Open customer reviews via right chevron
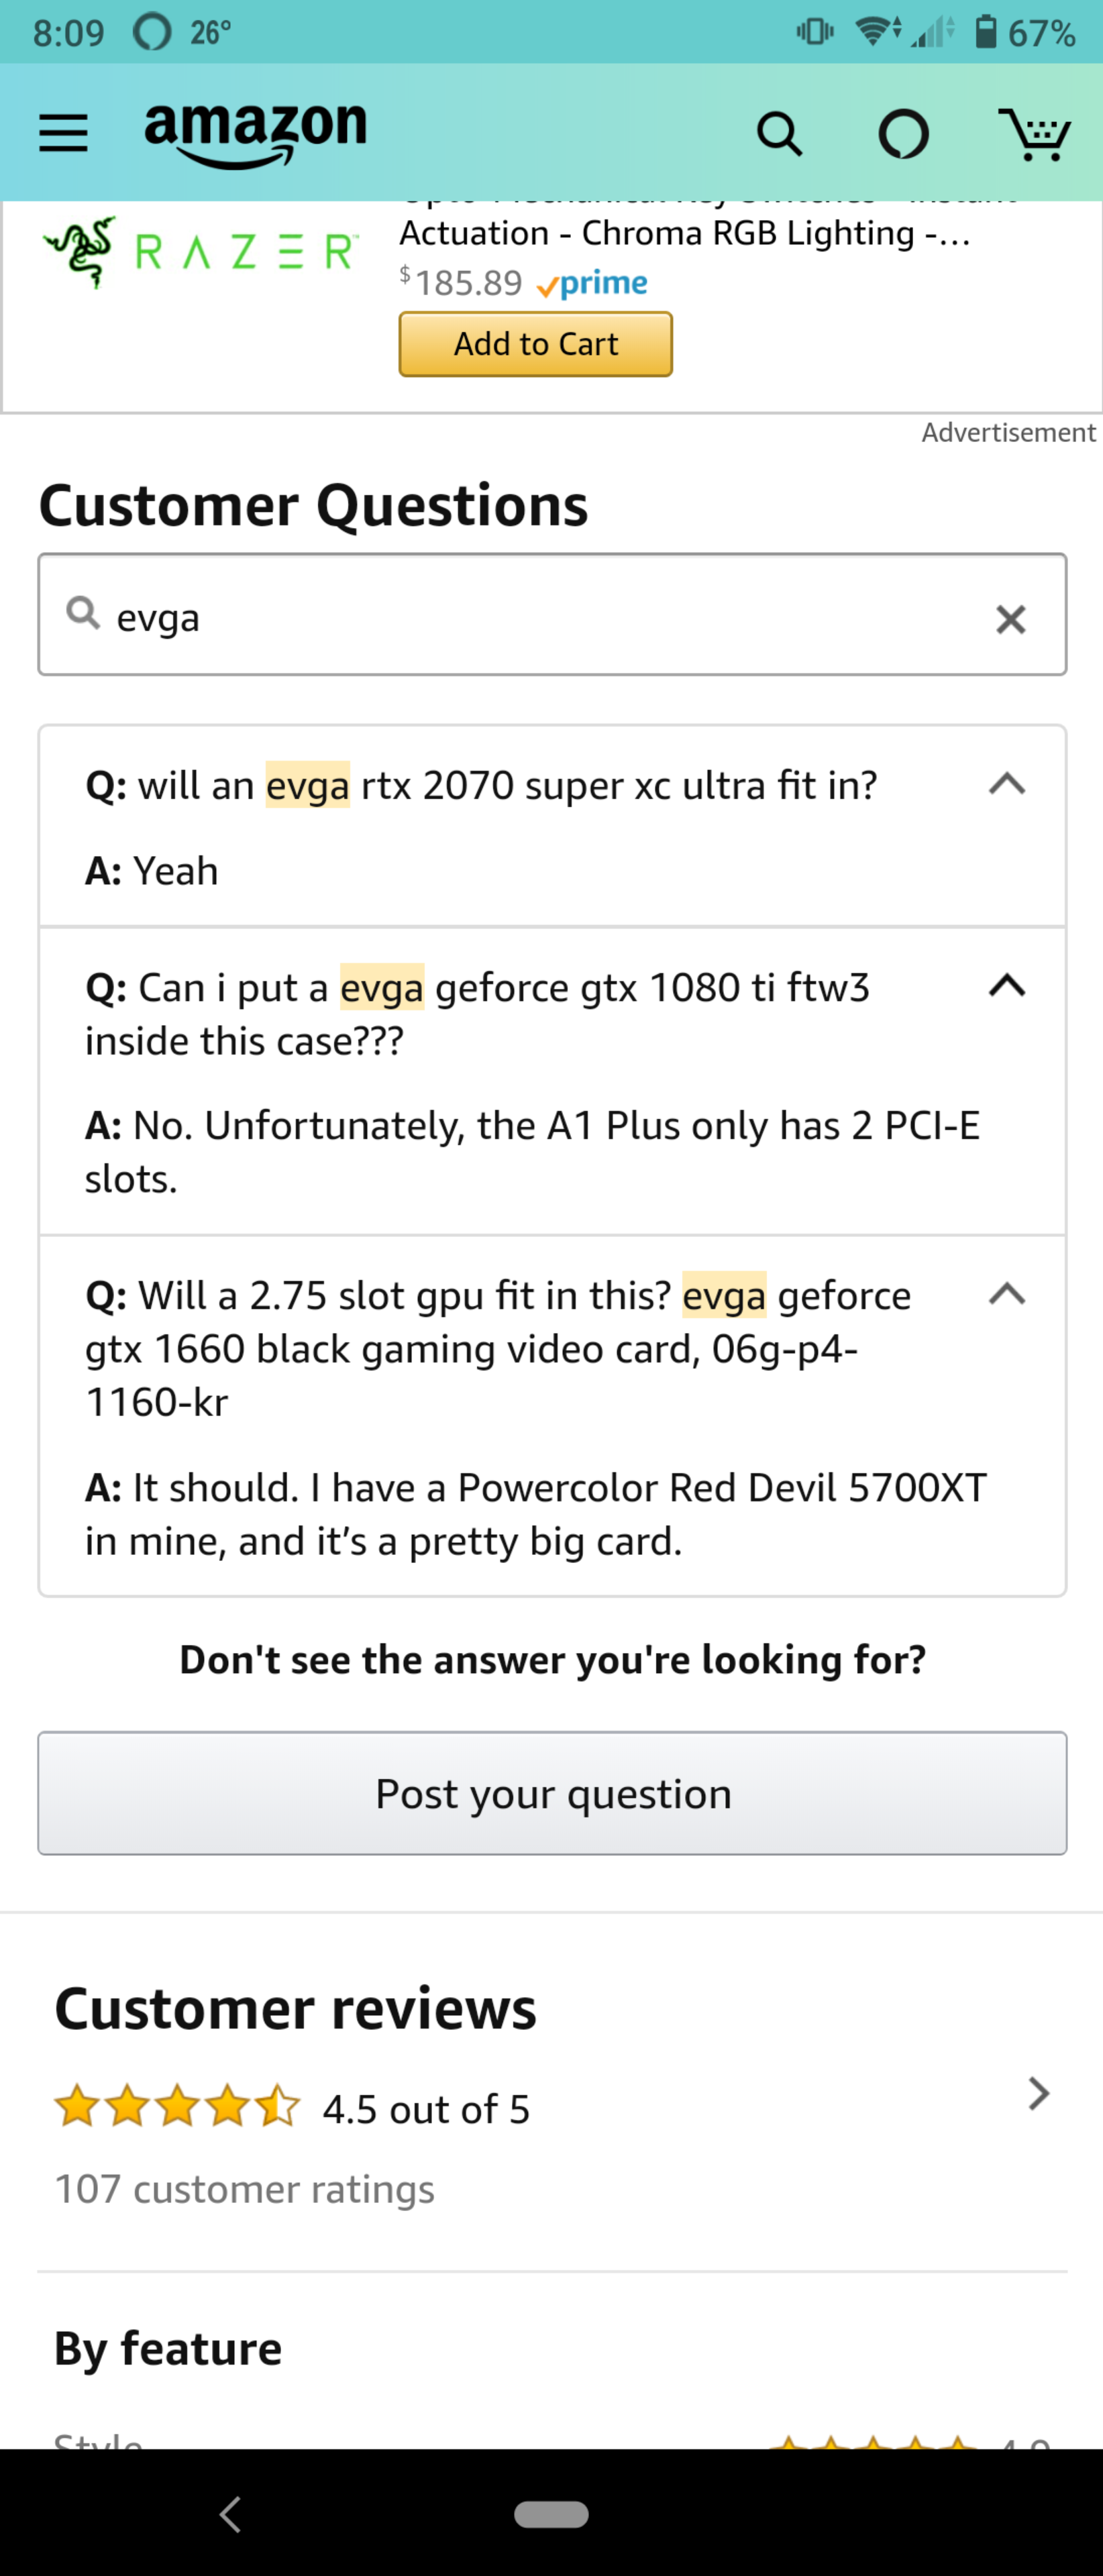The image size is (1103, 2576). click(x=1039, y=2093)
